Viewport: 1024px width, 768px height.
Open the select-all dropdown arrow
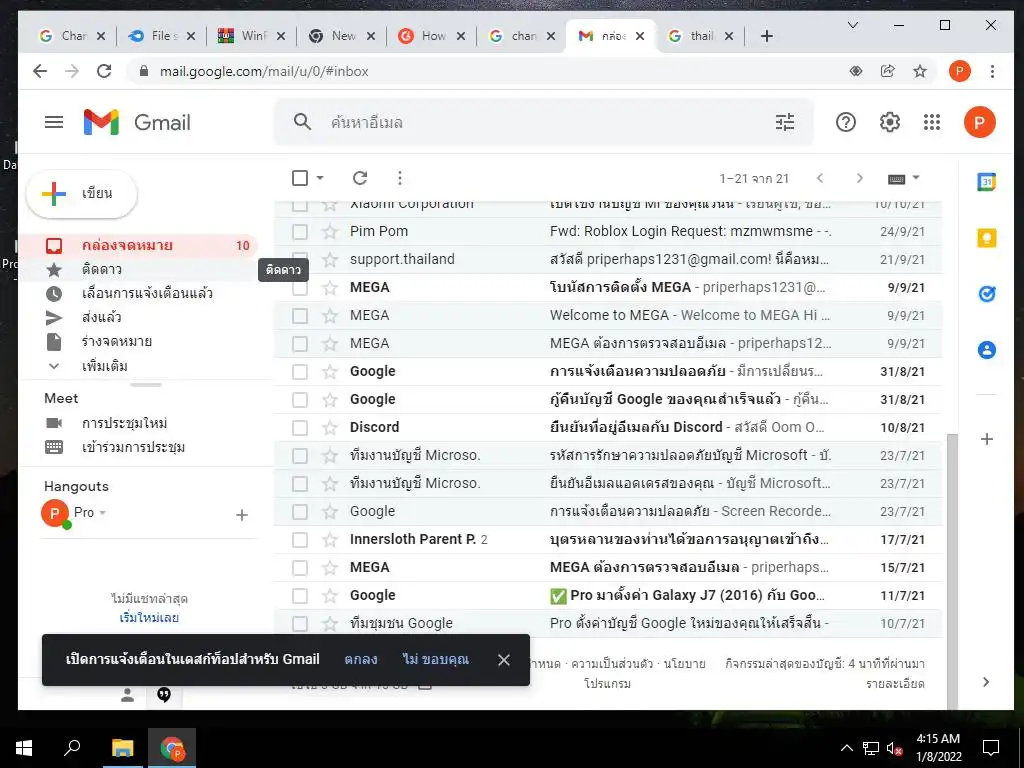click(320, 178)
